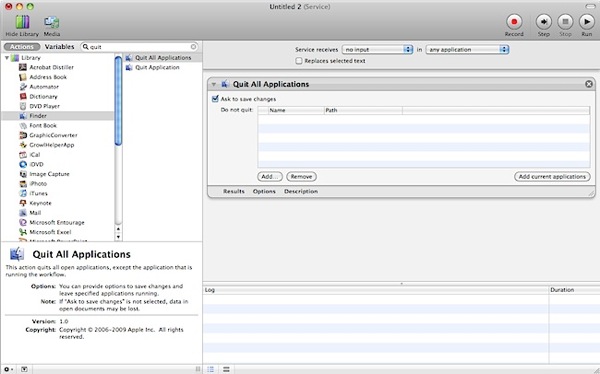600x374 pixels.
Task: Clear the search field text
Action: 193,47
